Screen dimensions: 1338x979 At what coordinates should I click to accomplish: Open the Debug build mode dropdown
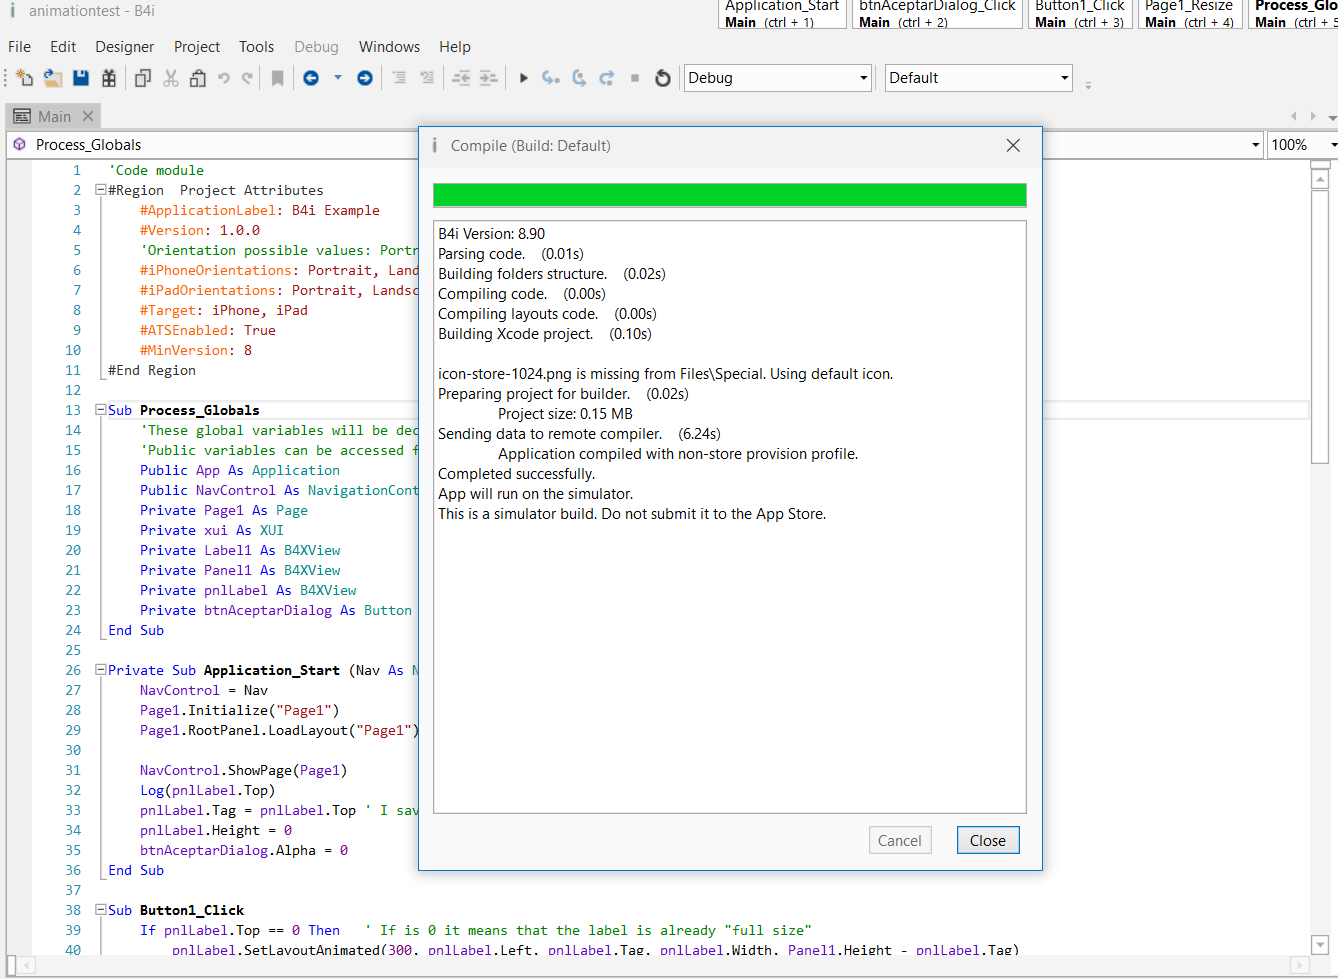(778, 78)
